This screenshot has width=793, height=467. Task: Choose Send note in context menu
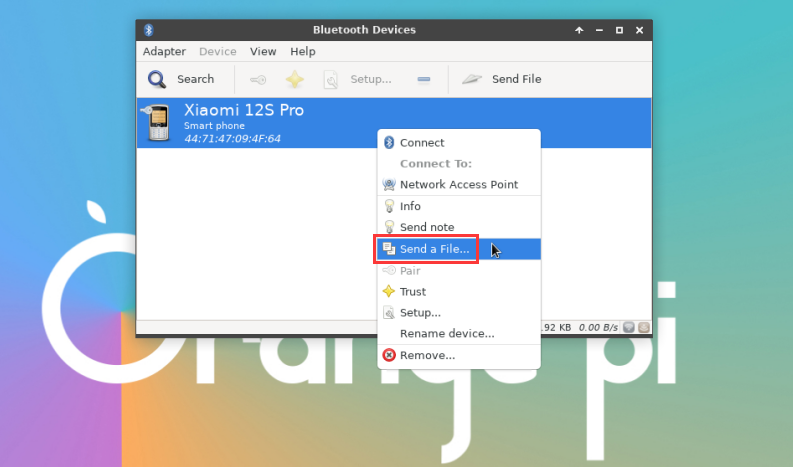(459, 227)
